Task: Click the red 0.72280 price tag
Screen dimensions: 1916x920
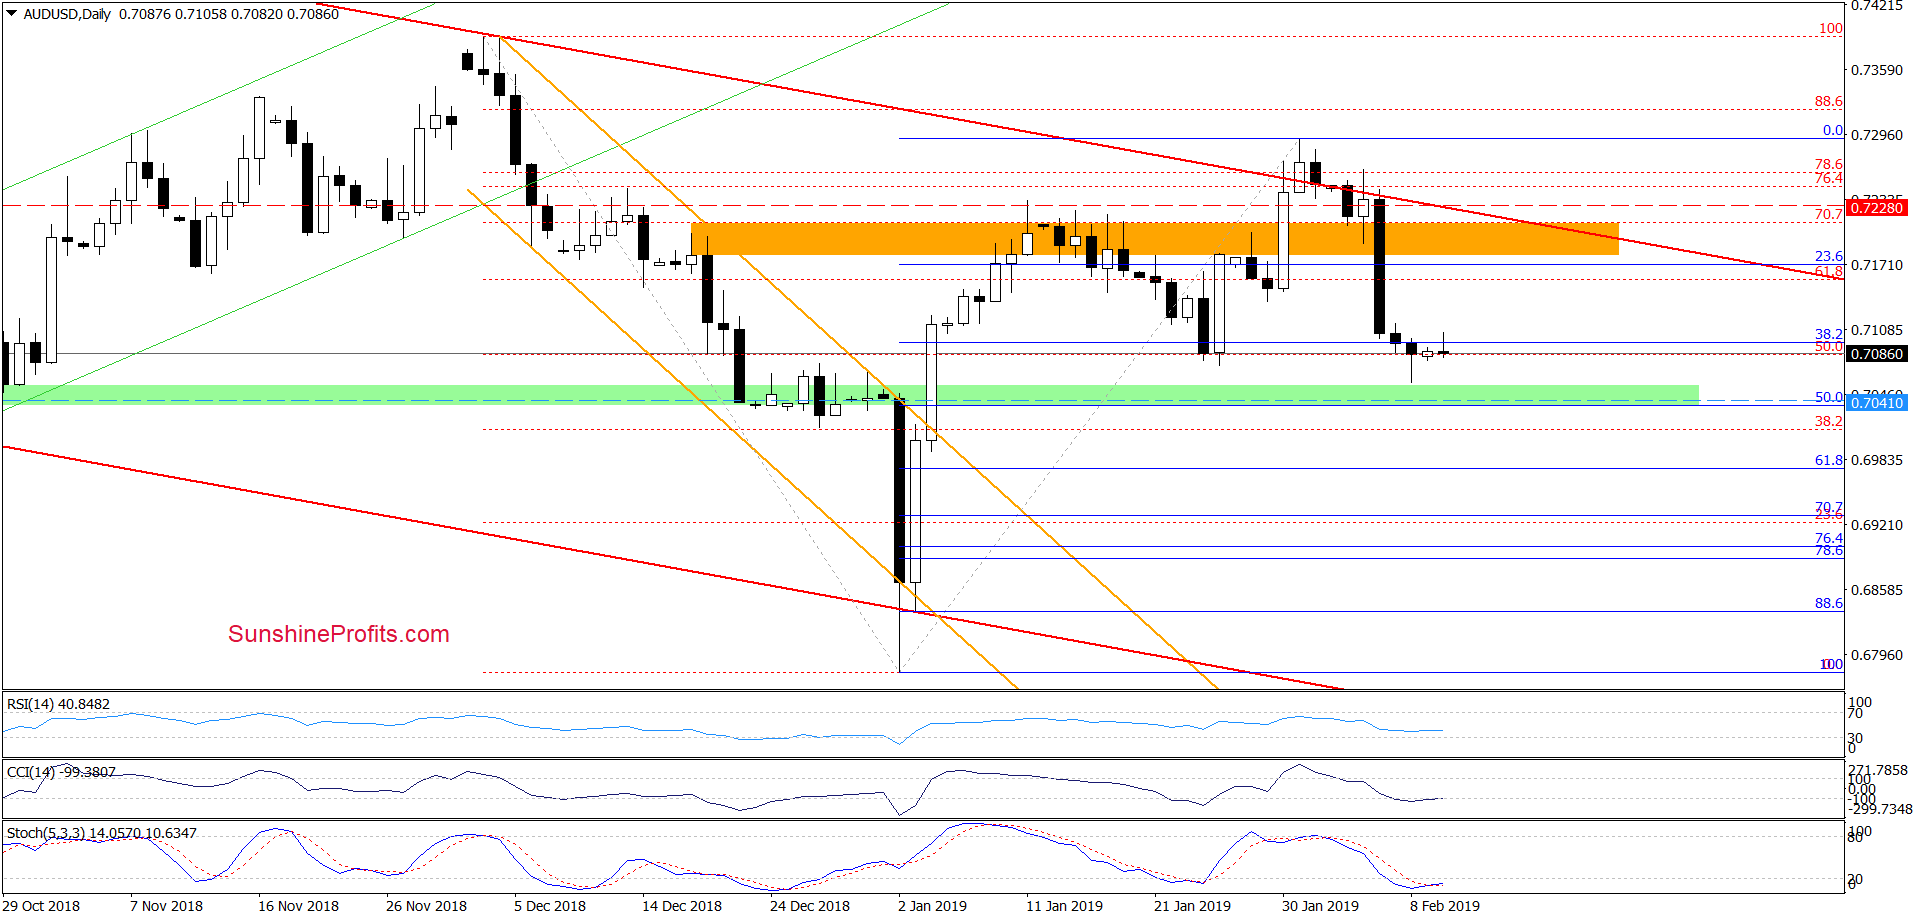Action: coord(1877,208)
